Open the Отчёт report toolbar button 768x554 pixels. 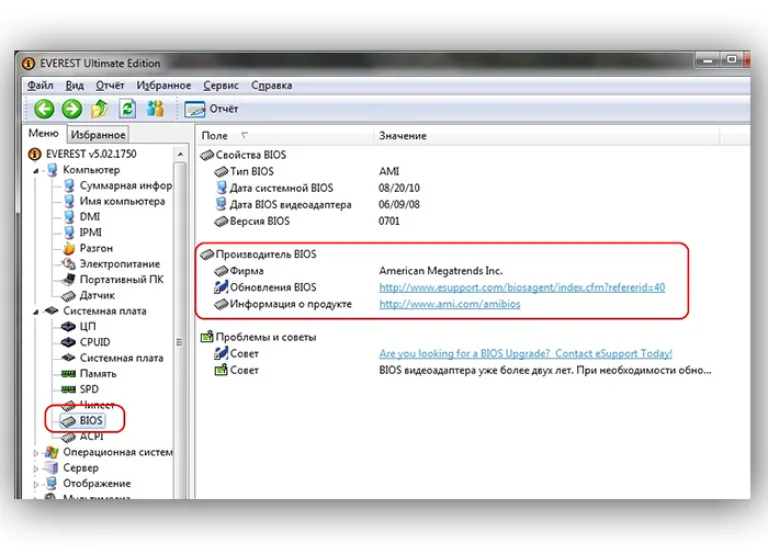(211, 109)
